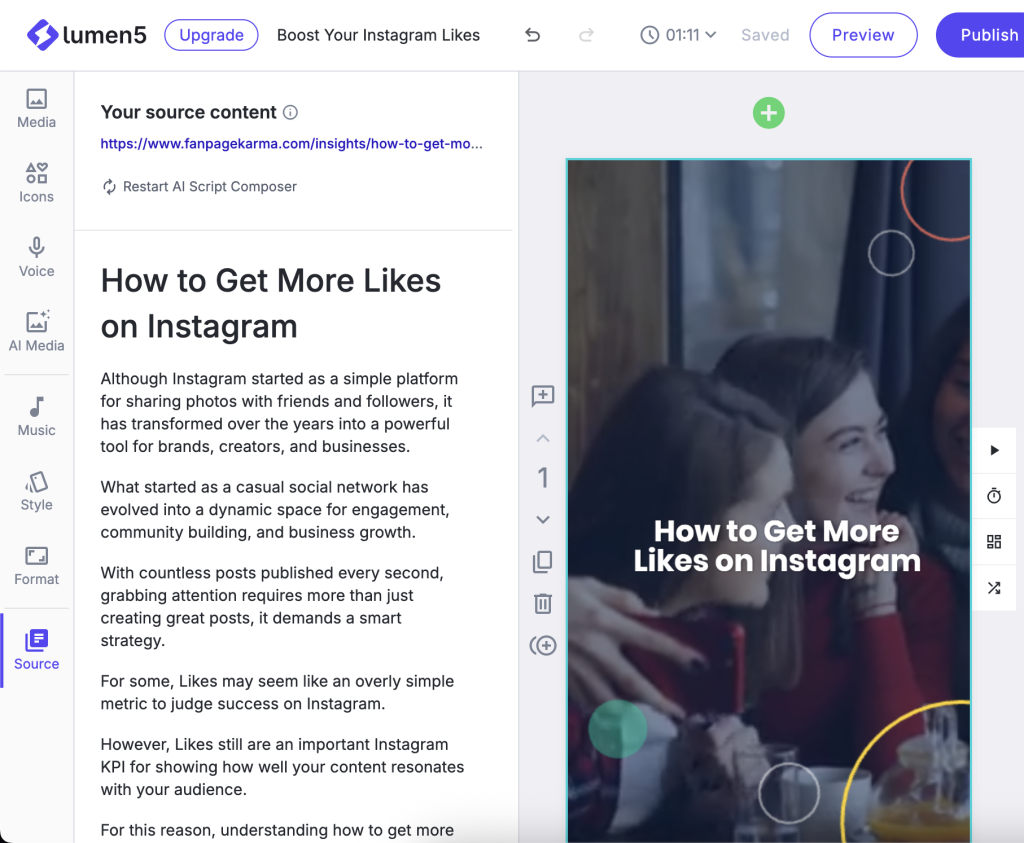Open the fanpagekarma source link
The image size is (1024, 843).
coord(291,144)
